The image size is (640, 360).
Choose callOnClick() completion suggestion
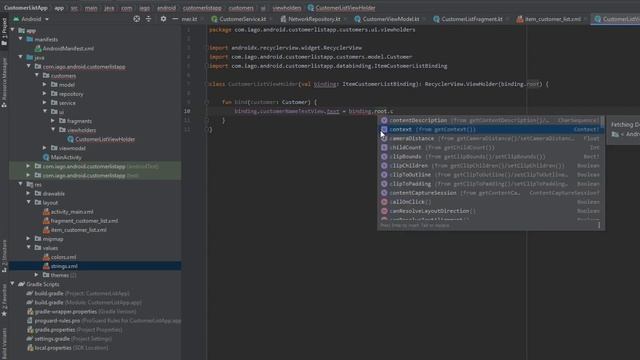pyautogui.click(x=490, y=202)
